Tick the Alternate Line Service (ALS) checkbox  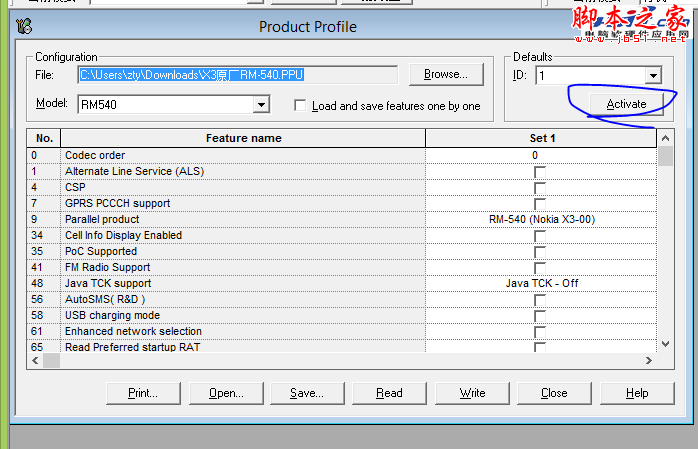click(540, 172)
